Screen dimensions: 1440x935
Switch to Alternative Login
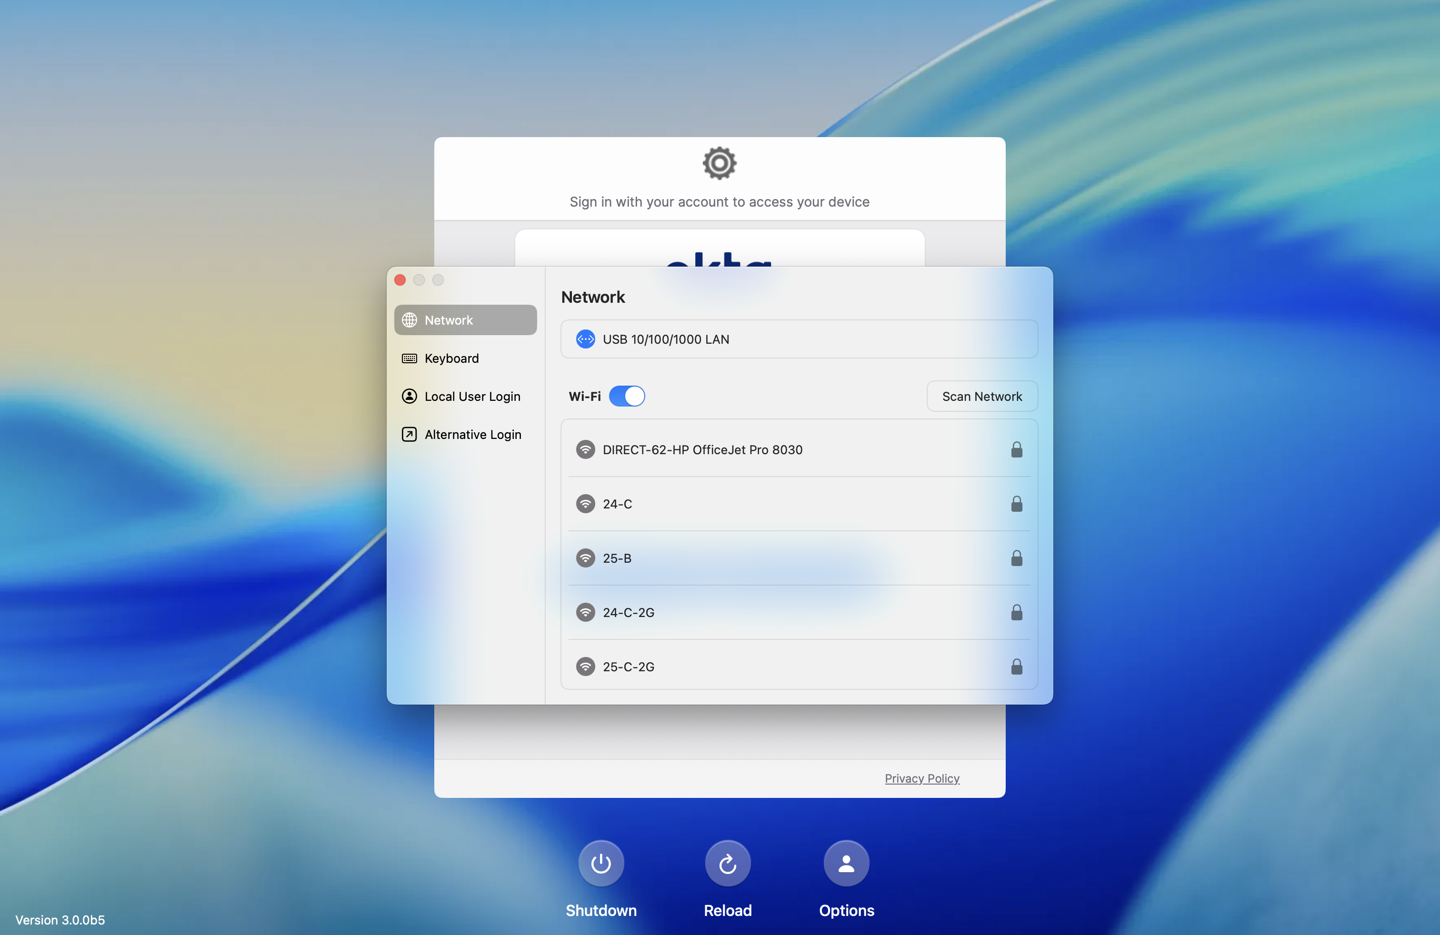[x=465, y=434]
